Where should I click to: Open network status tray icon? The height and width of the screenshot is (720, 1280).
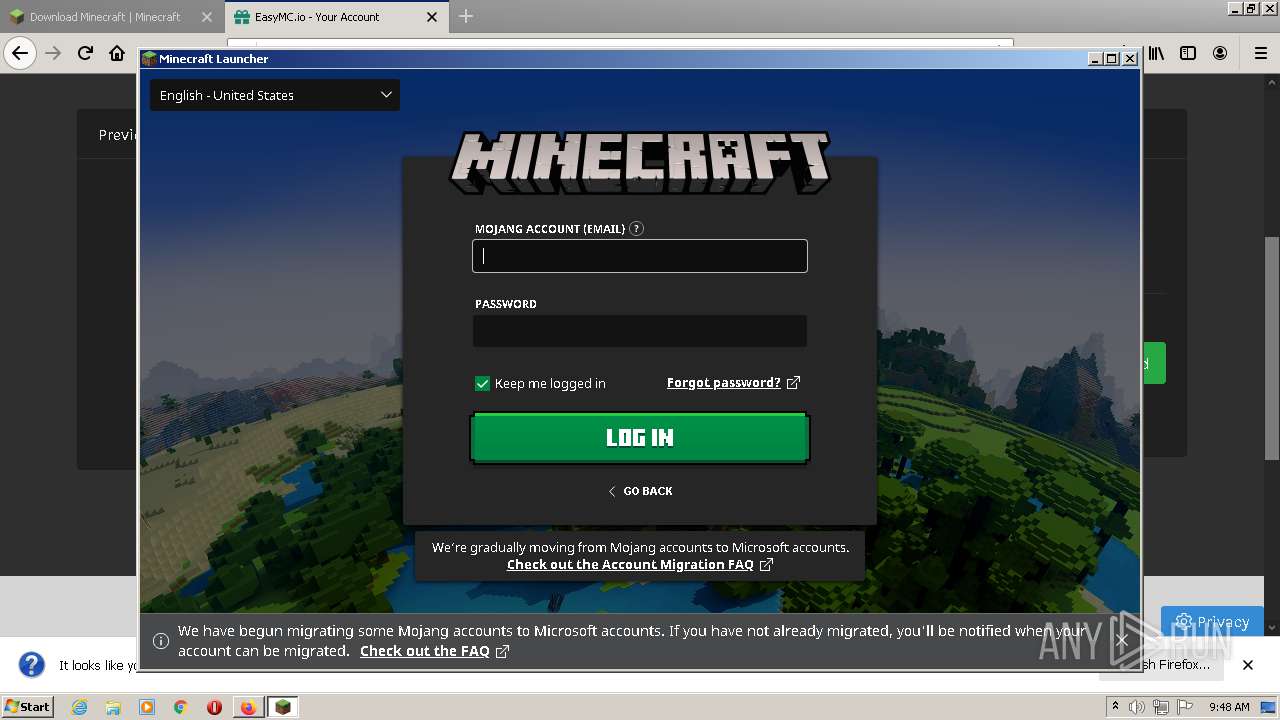pos(1160,707)
